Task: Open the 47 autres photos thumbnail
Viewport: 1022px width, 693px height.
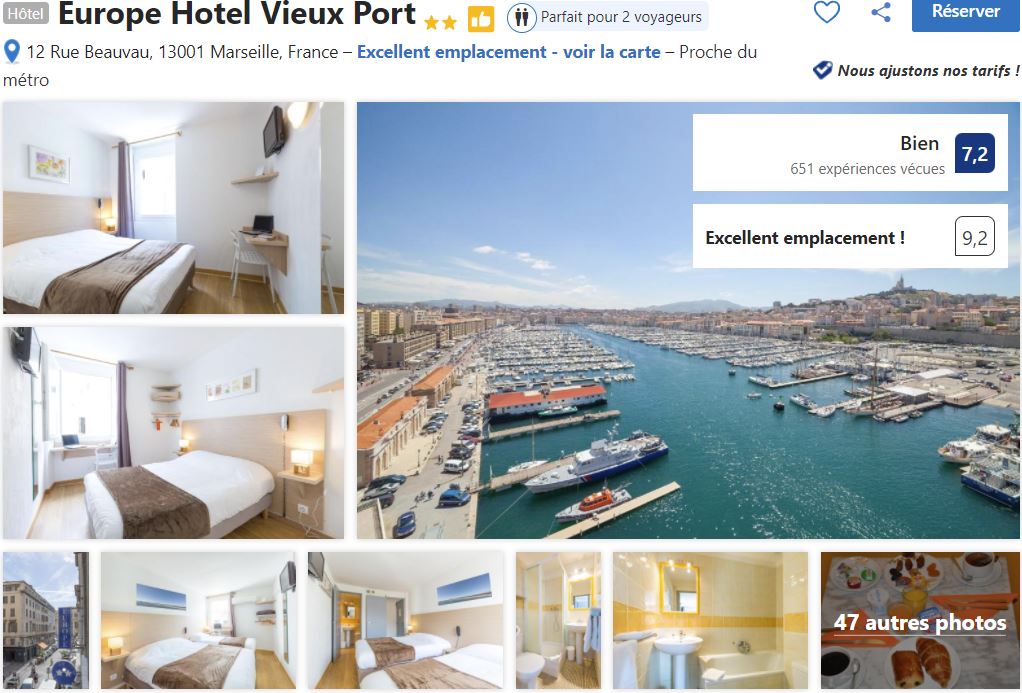Action: [920, 621]
